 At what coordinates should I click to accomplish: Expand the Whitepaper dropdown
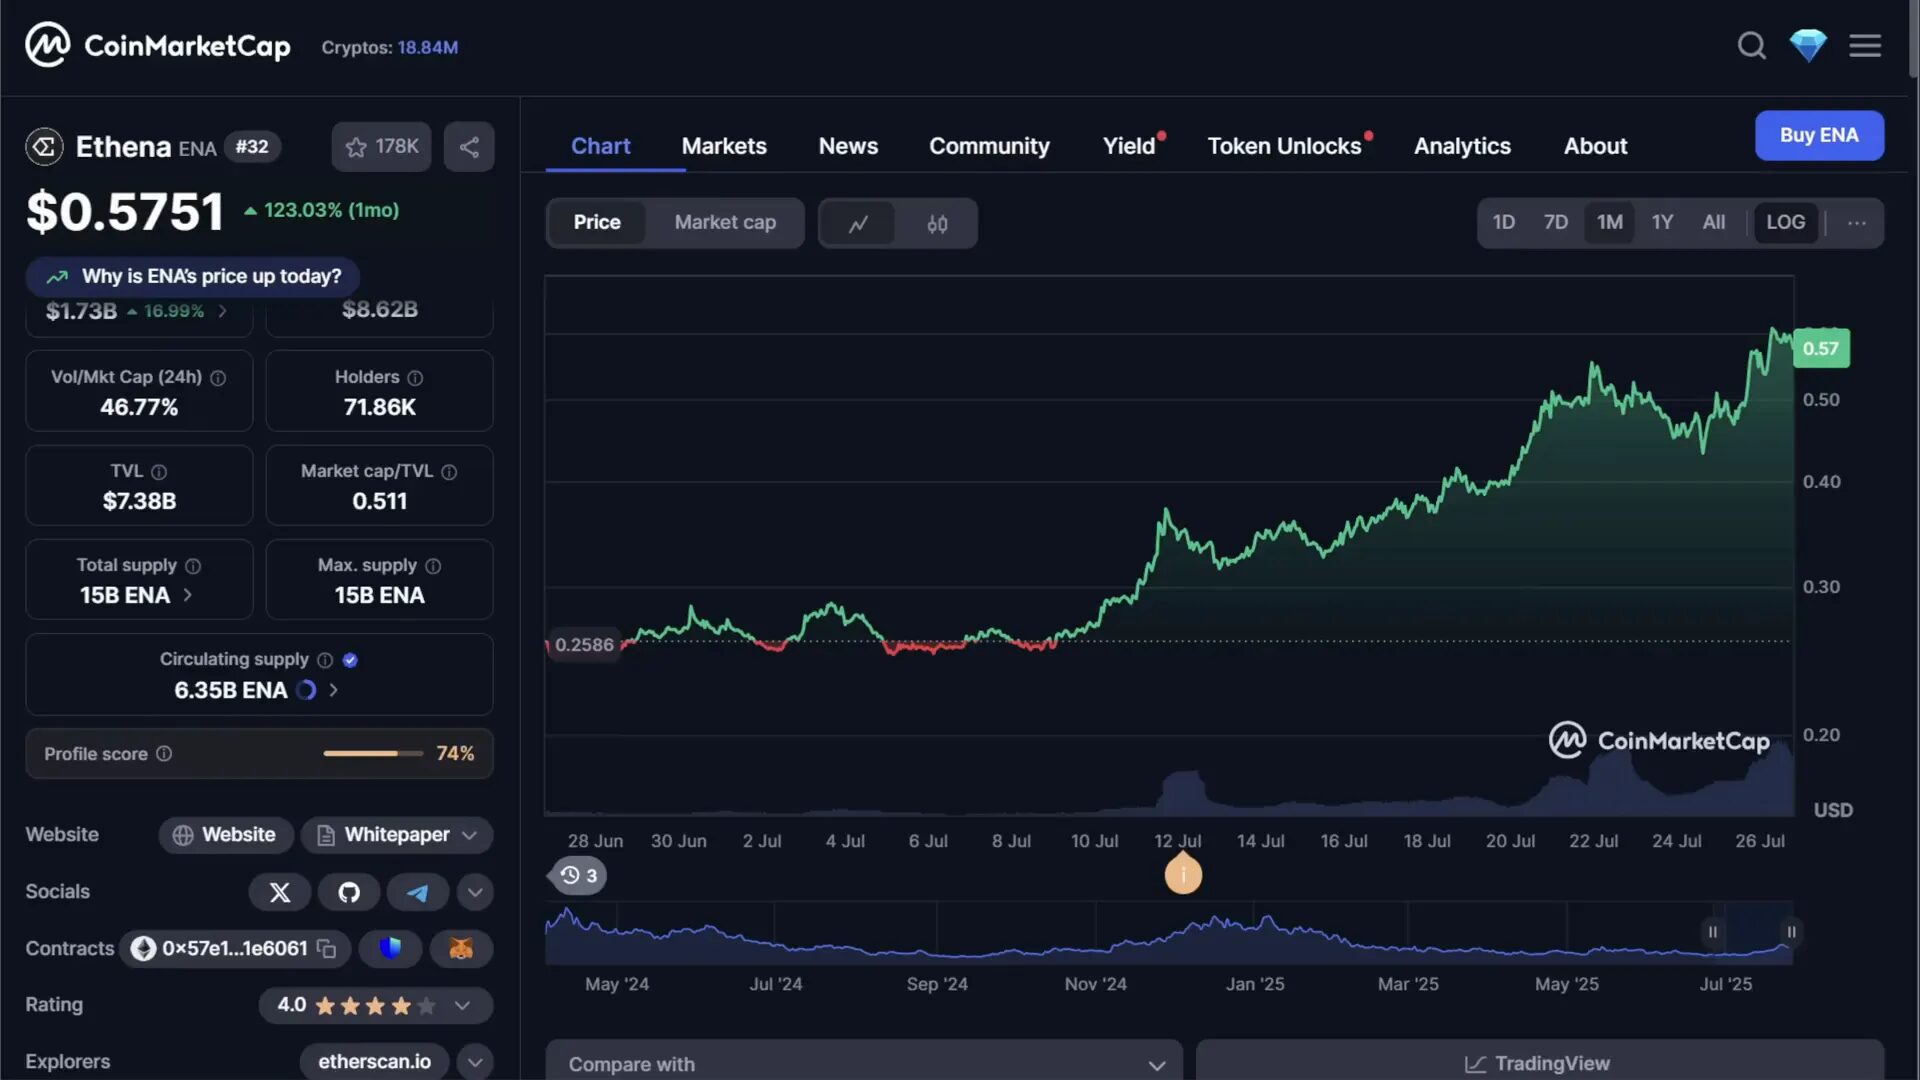pyautogui.click(x=469, y=835)
